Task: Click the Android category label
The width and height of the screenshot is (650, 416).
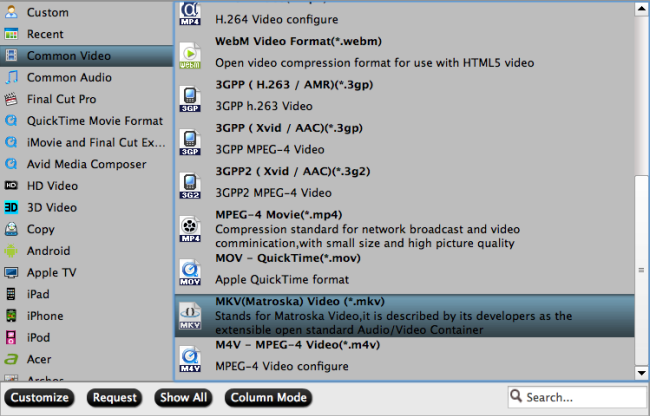Action: (x=49, y=251)
